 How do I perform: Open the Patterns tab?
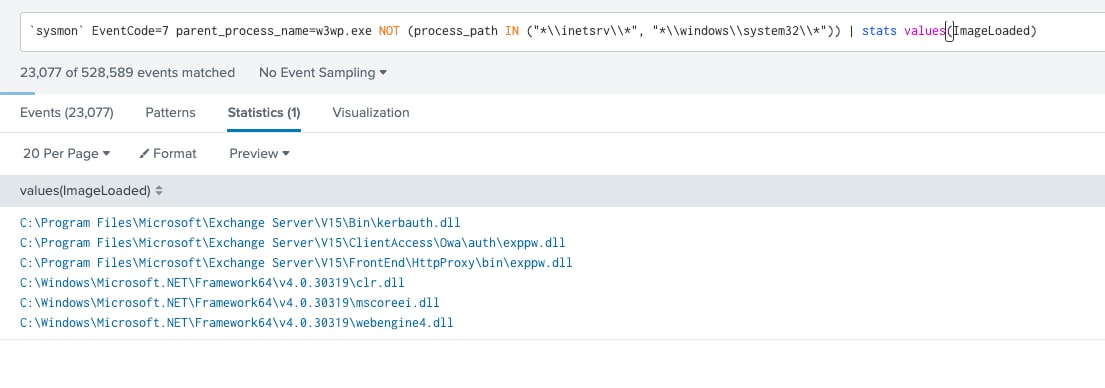pyautogui.click(x=171, y=113)
